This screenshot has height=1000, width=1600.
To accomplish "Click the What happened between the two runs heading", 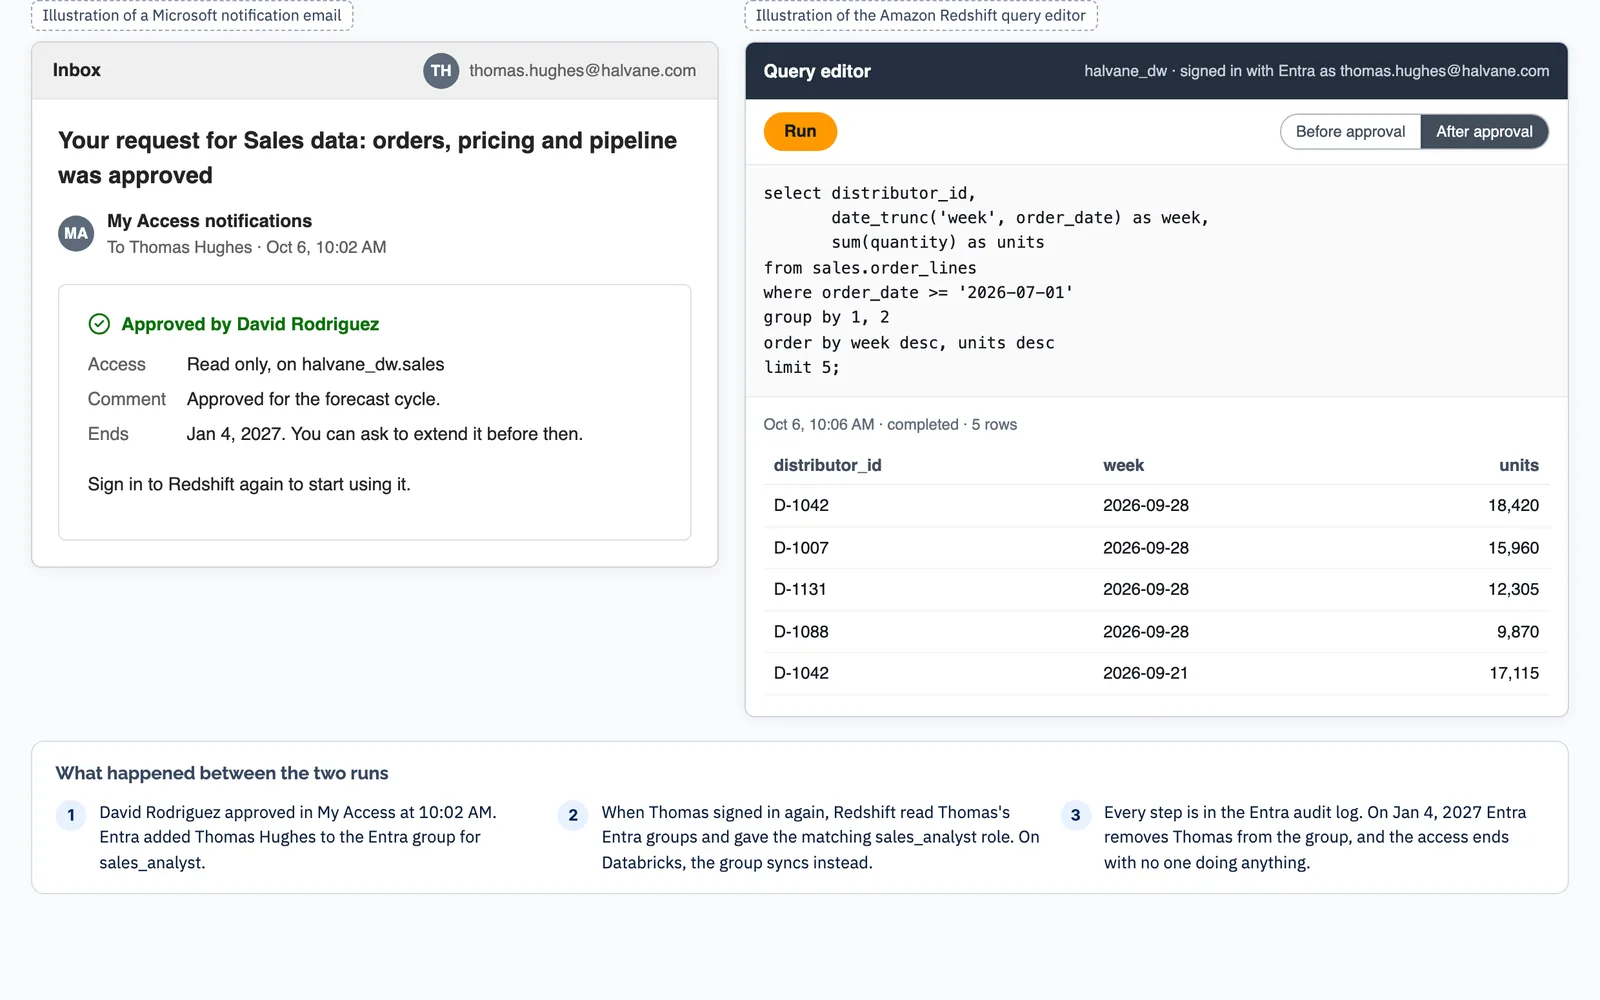I will [222, 773].
